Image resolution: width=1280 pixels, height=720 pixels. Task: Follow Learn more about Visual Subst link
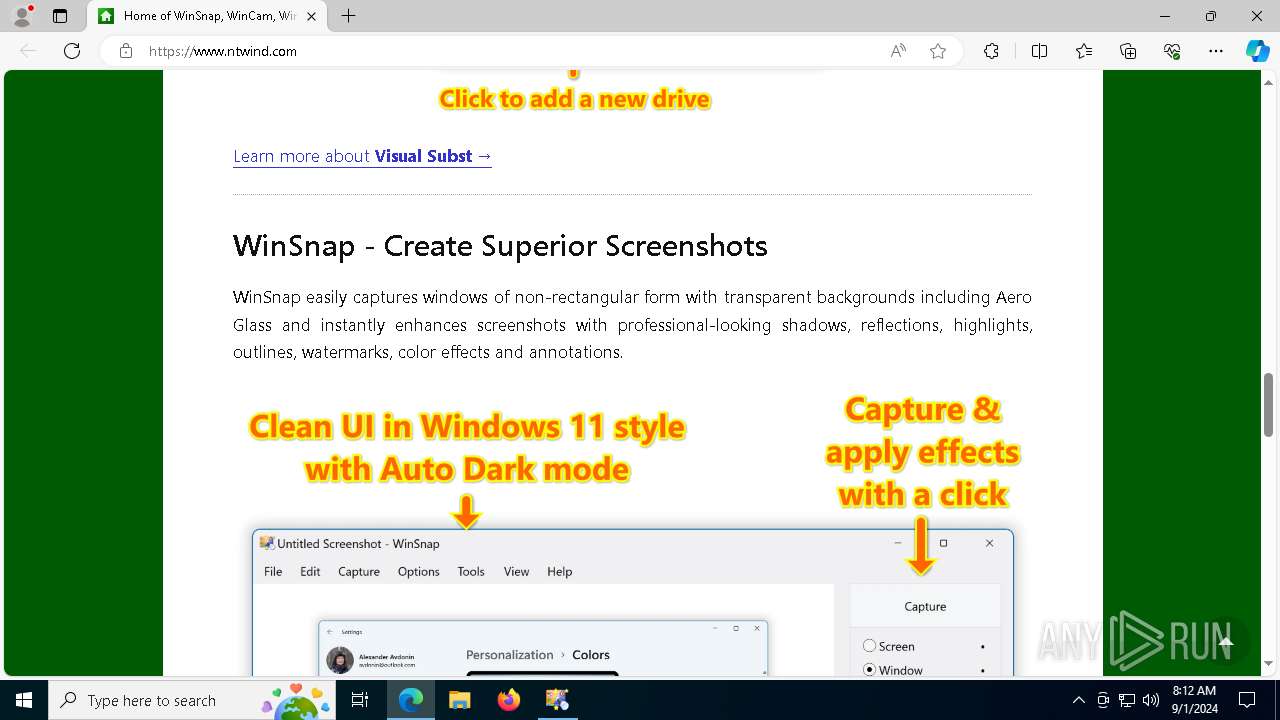click(x=362, y=156)
